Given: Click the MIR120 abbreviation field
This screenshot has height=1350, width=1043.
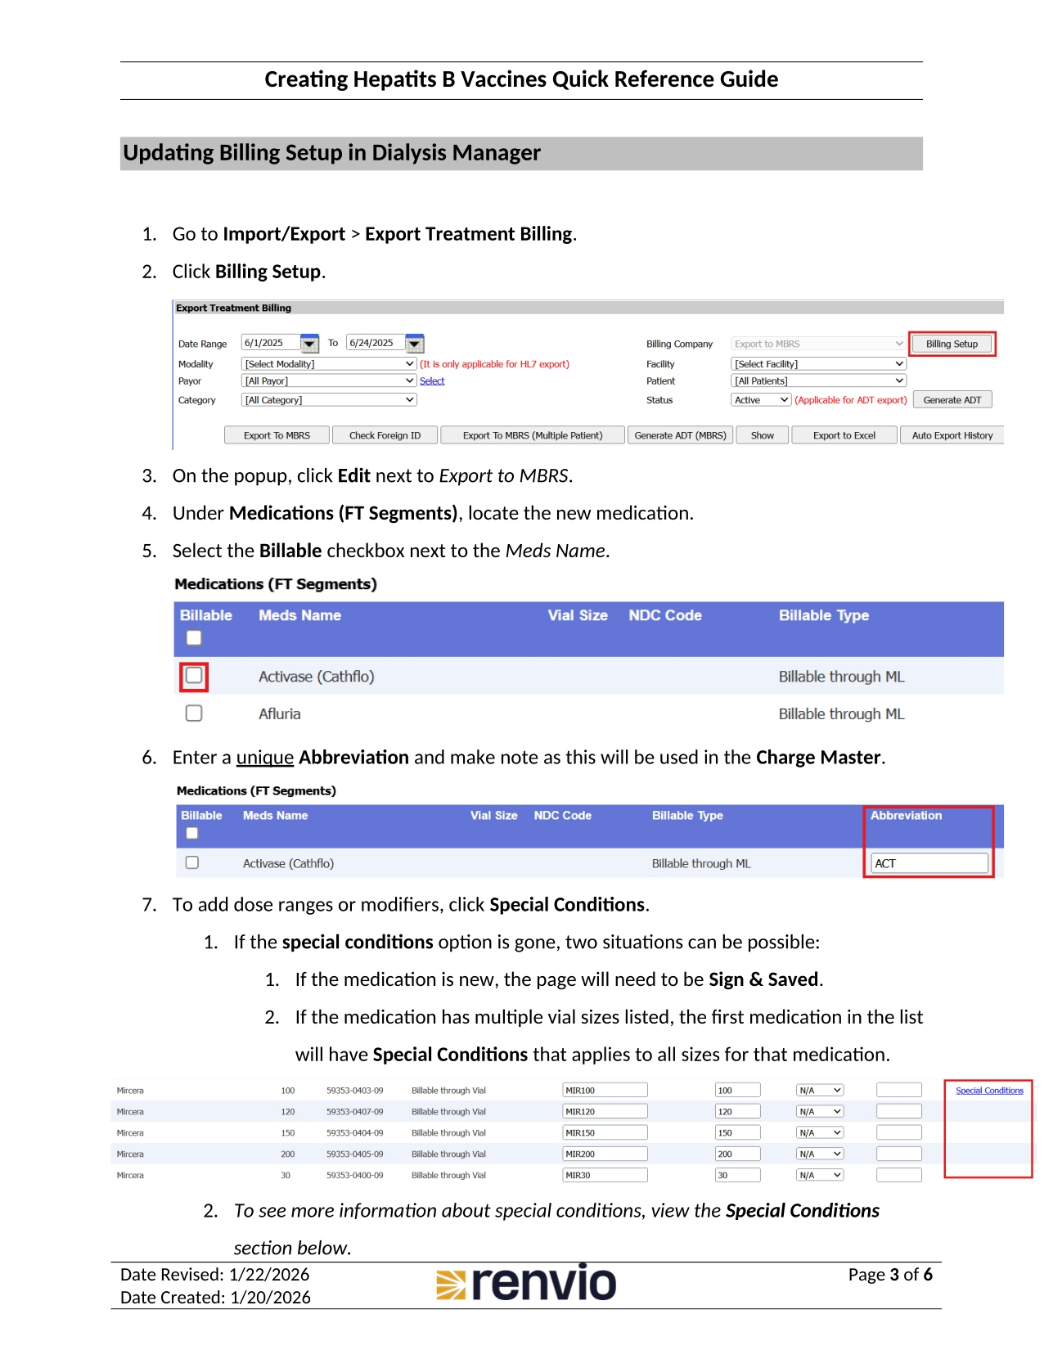Looking at the screenshot, I should coord(605,1112).
